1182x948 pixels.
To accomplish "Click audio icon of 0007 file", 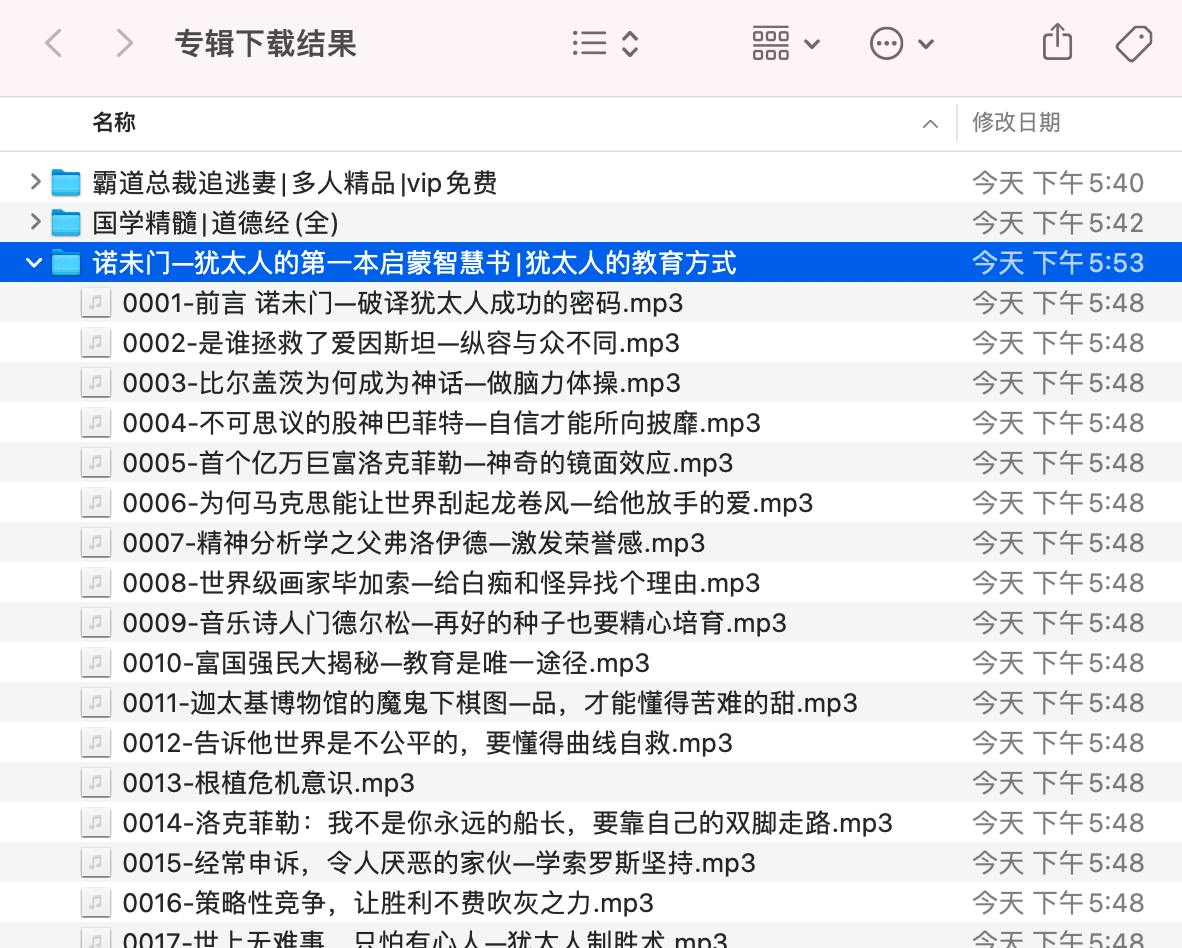I will point(96,542).
